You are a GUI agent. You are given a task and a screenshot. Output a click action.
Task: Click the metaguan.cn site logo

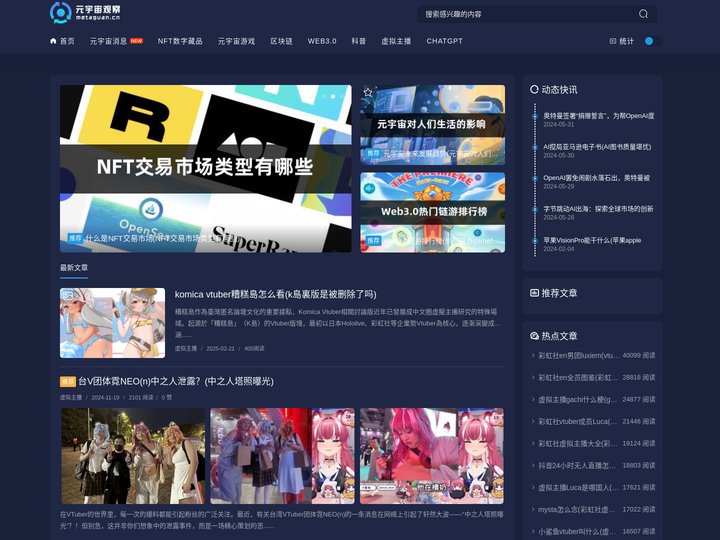coord(85,12)
